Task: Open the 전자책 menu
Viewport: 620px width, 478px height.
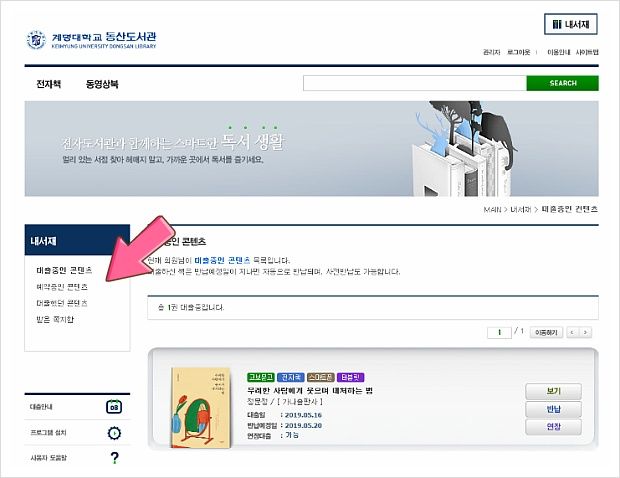Action: pyautogui.click(x=49, y=84)
